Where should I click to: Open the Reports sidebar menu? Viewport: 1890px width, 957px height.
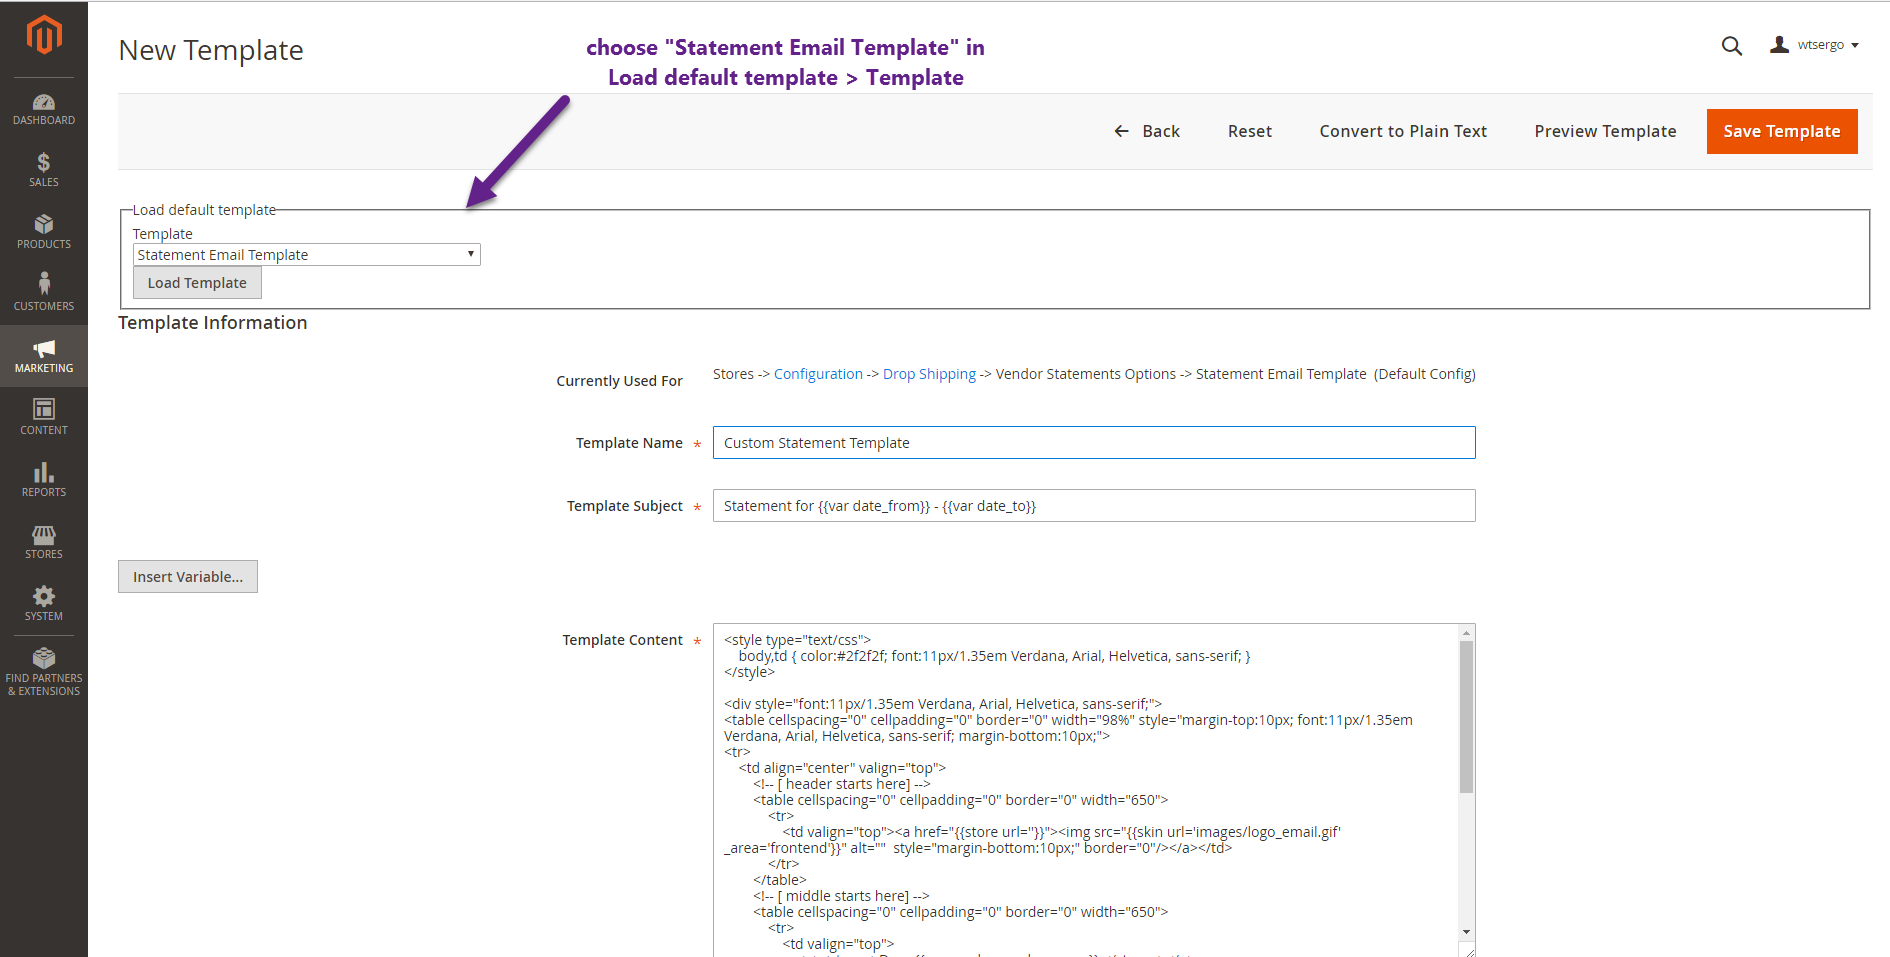click(44, 480)
